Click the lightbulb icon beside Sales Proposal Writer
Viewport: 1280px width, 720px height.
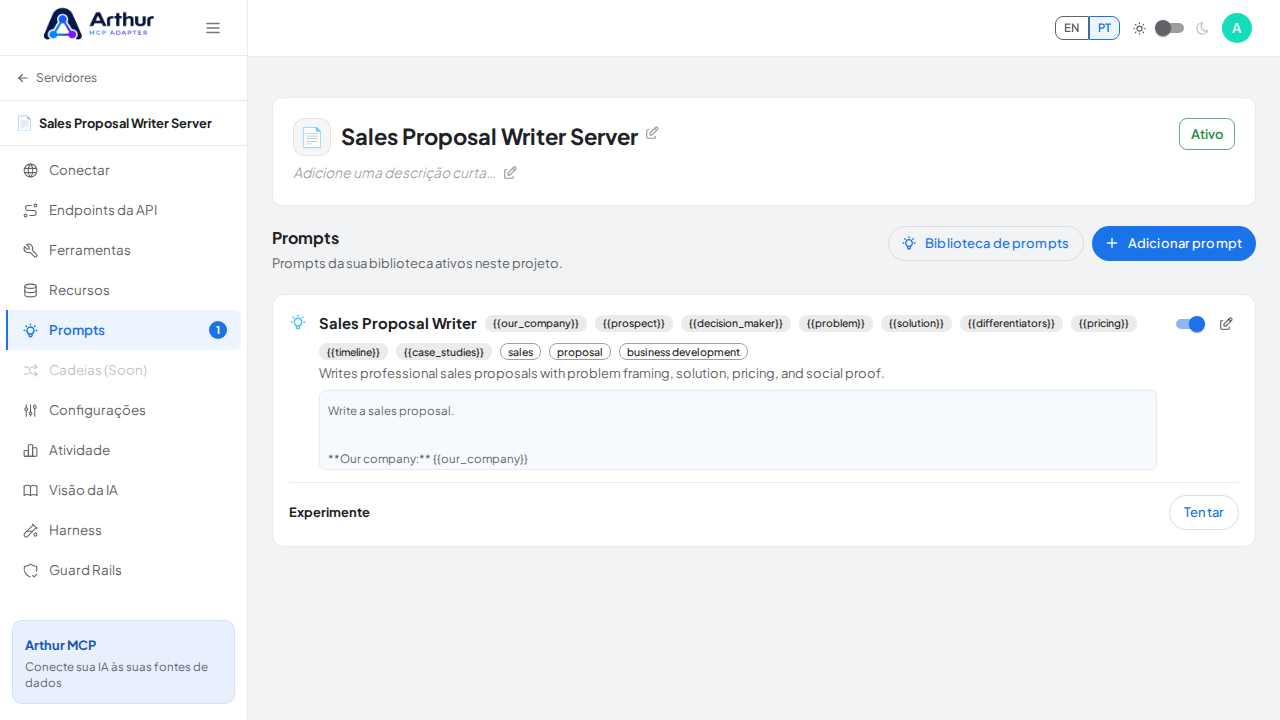pos(298,322)
